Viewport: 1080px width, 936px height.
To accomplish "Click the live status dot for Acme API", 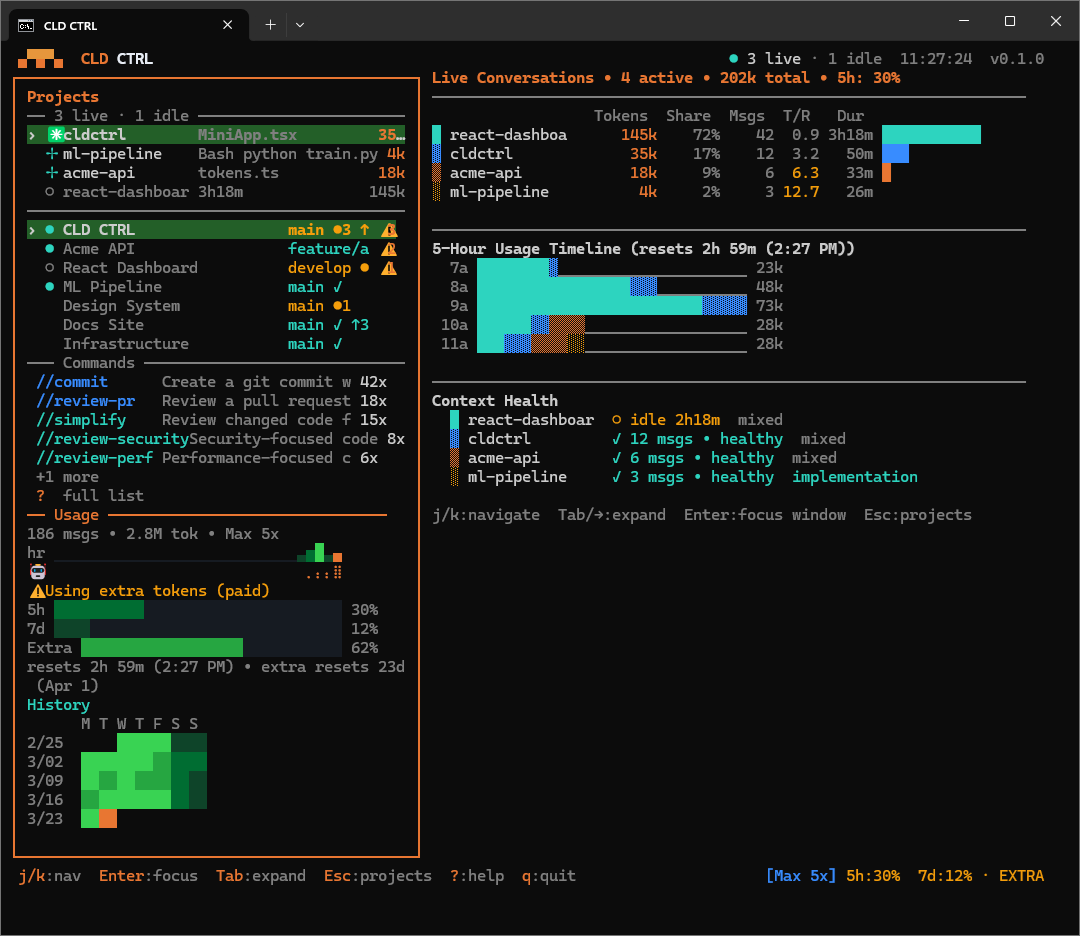I will click(50, 249).
